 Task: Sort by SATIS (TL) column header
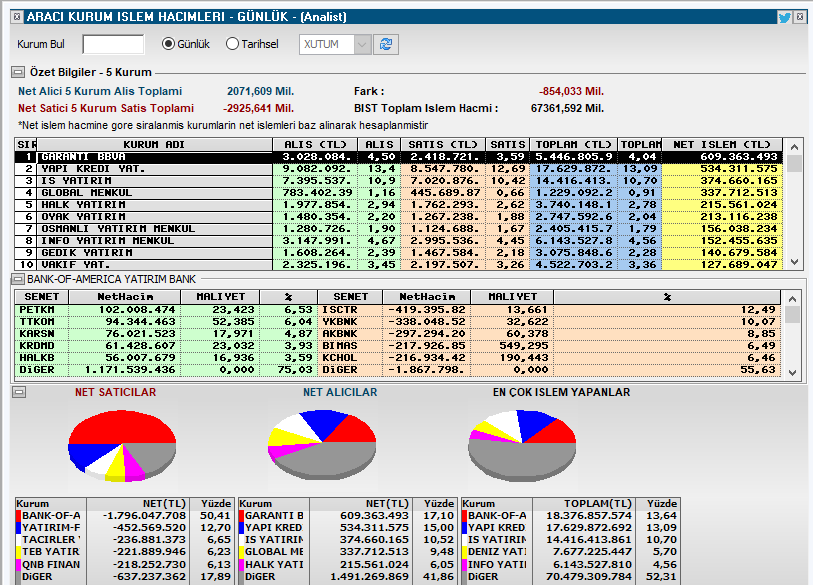[442, 145]
